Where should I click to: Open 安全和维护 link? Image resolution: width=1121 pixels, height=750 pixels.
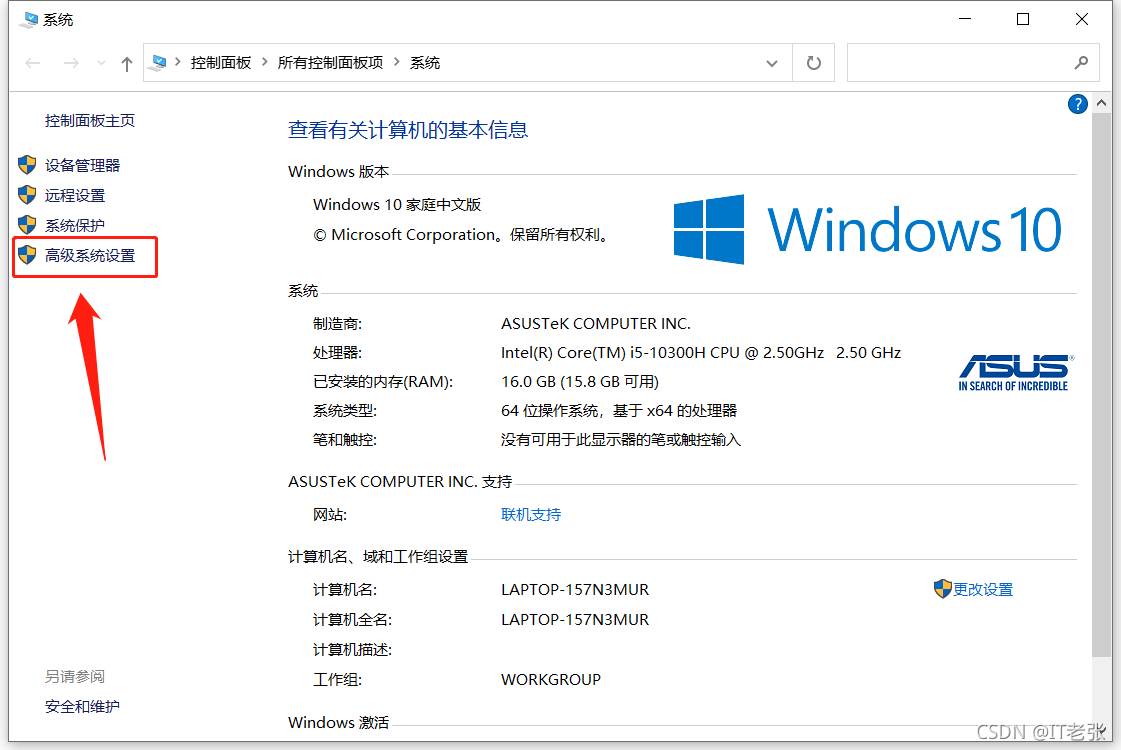click(82, 706)
